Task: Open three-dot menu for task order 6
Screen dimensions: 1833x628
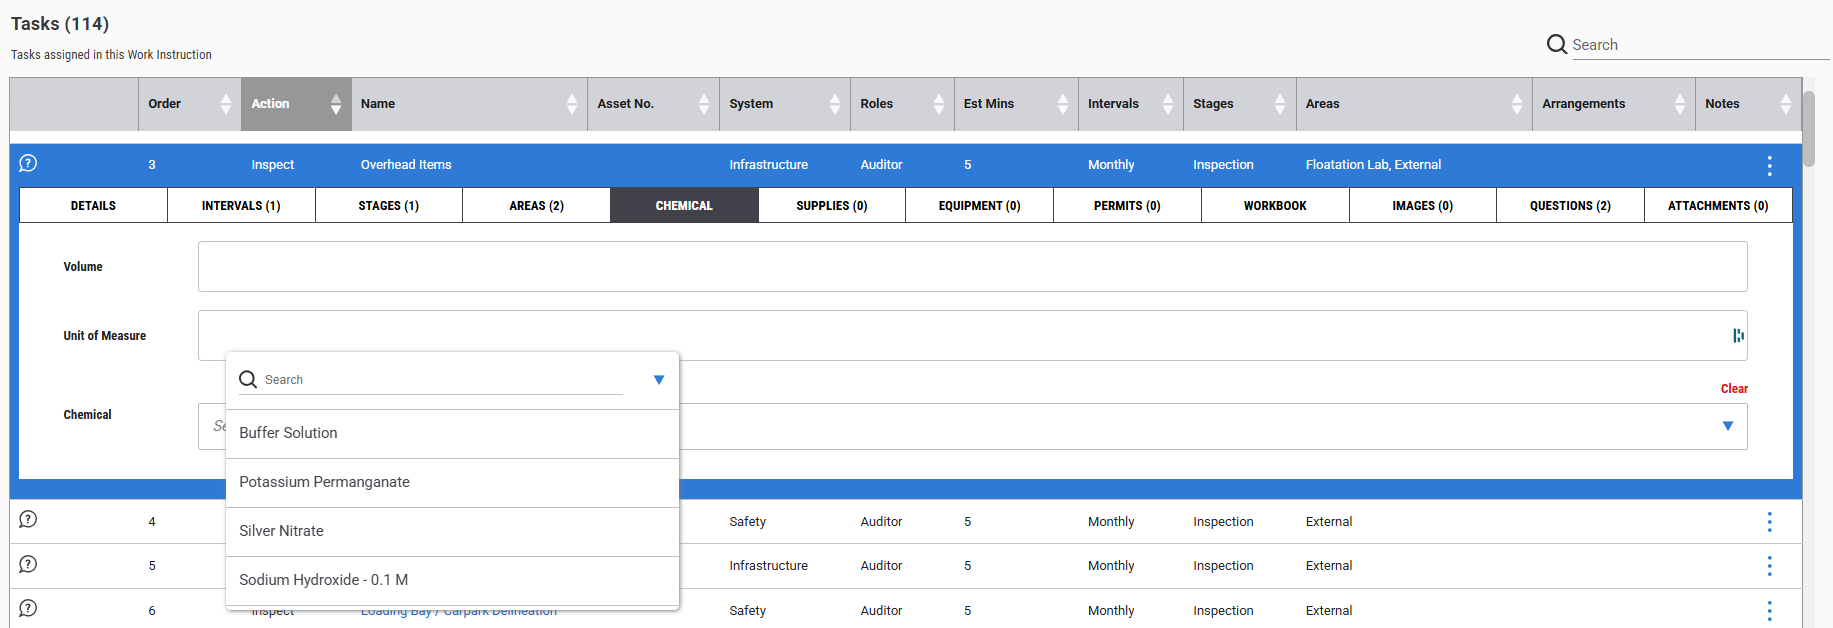Action: tap(1768, 610)
